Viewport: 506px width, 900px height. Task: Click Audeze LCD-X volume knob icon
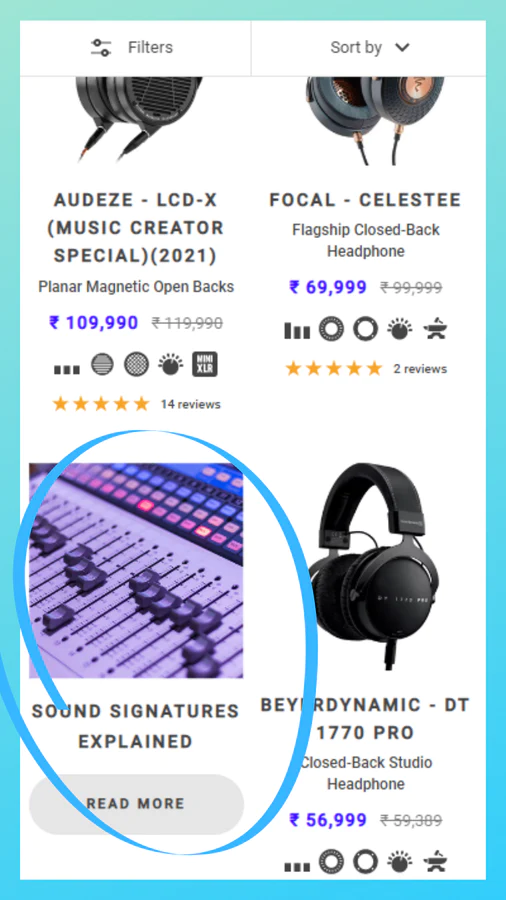[x=170, y=364]
